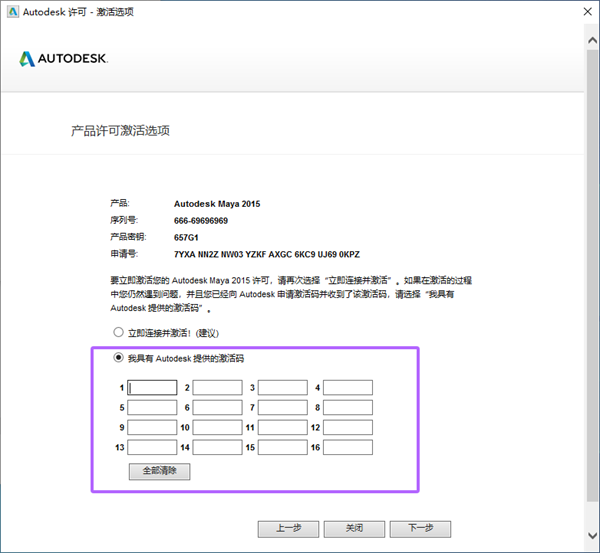The image size is (600, 553).
Task: Click activation code field 8
Action: click(x=347, y=408)
